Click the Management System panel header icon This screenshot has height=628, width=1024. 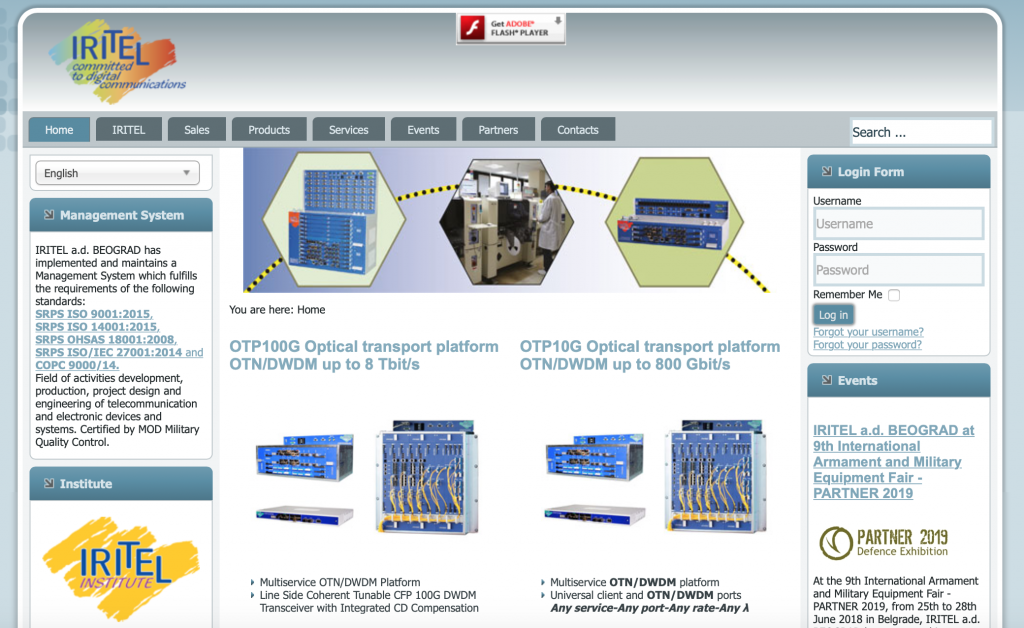click(x=49, y=215)
